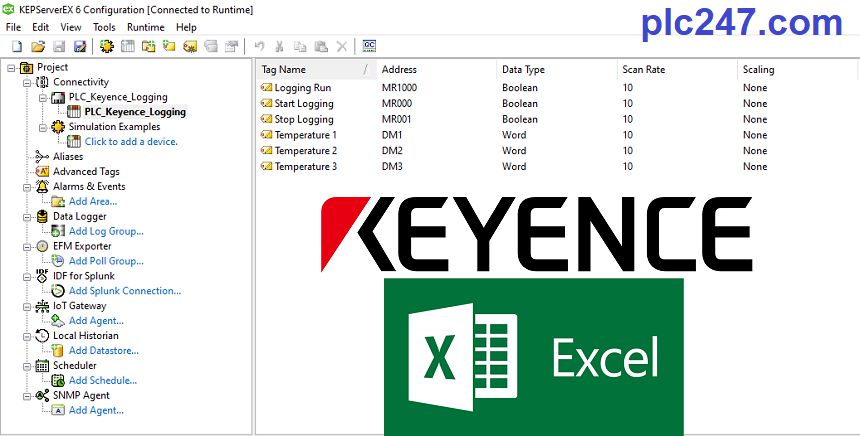Click the Open Project folder icon
The image size is (860, 436).
pos(38,46)
